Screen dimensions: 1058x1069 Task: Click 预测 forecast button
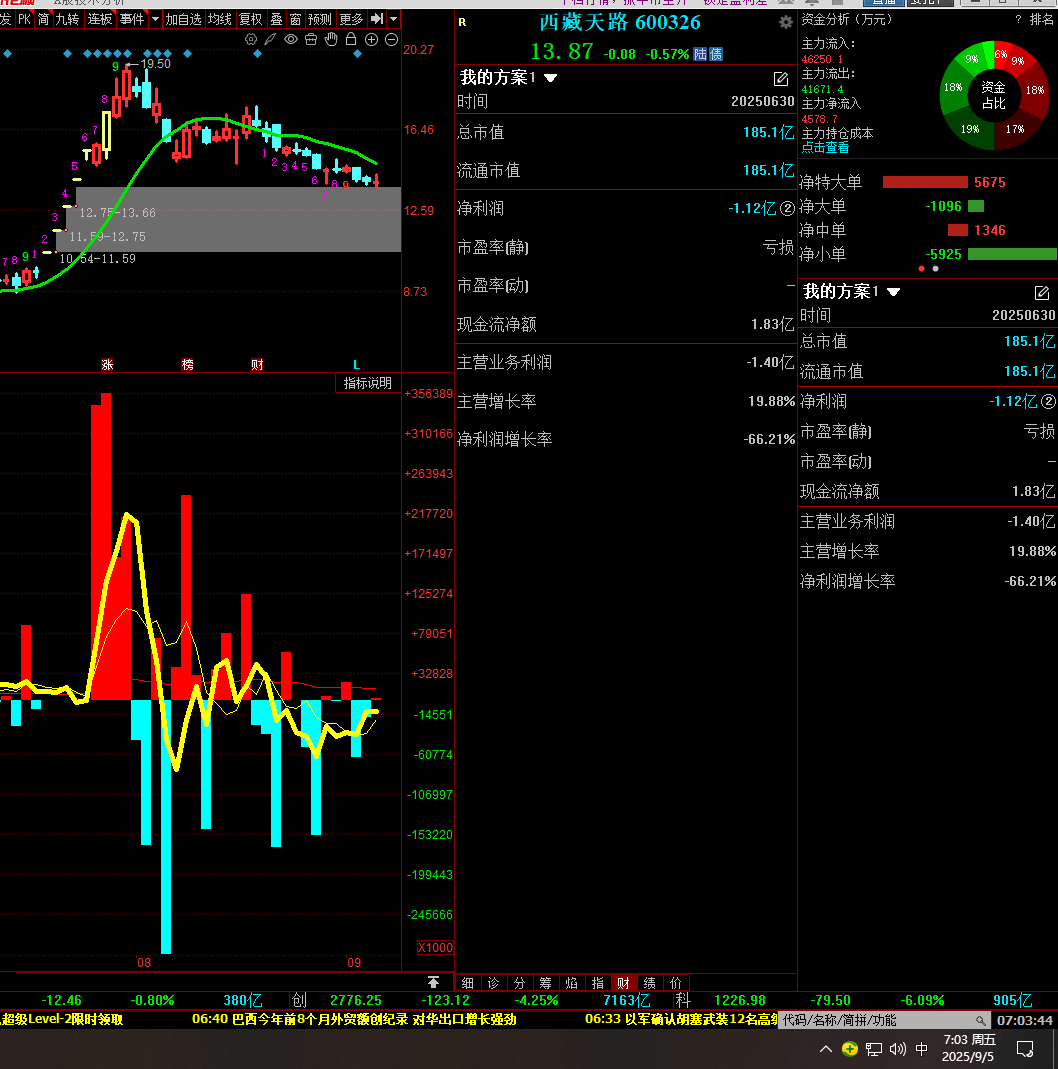[x=320, y=18]
